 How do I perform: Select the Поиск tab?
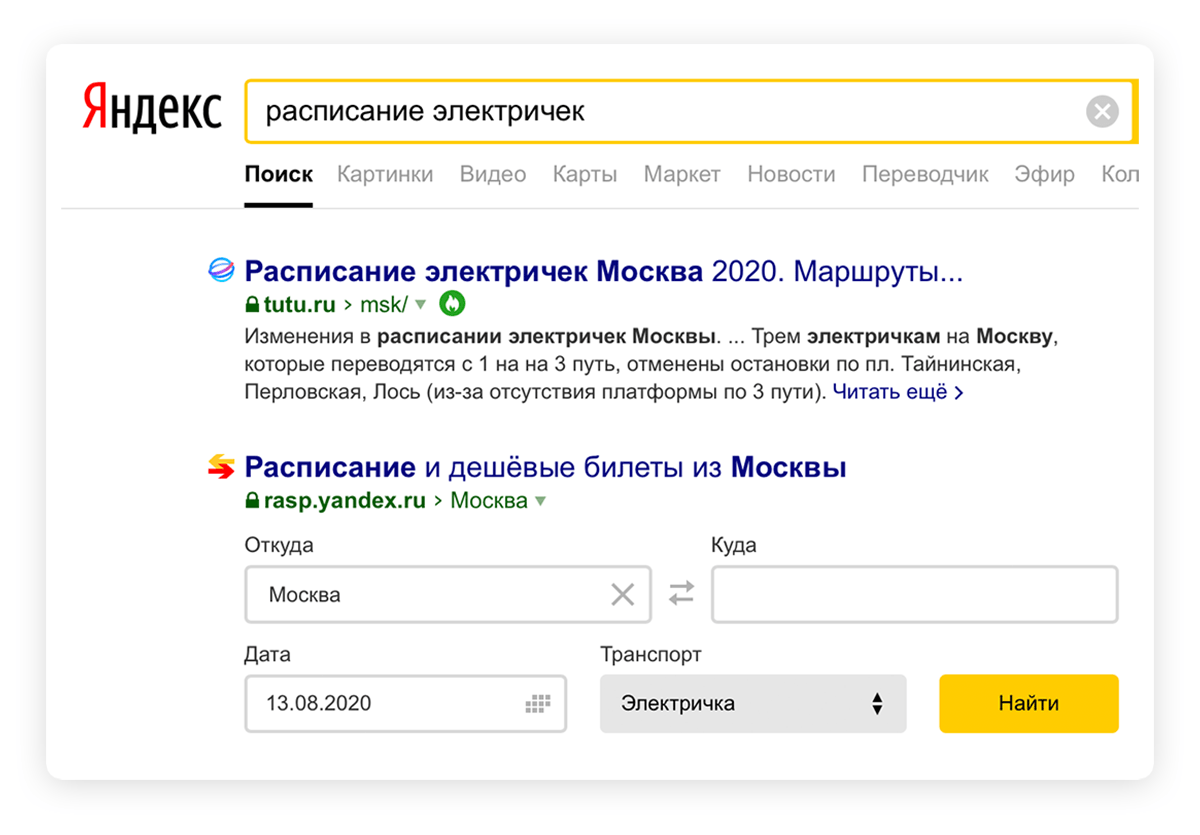[x=279, y=174]
